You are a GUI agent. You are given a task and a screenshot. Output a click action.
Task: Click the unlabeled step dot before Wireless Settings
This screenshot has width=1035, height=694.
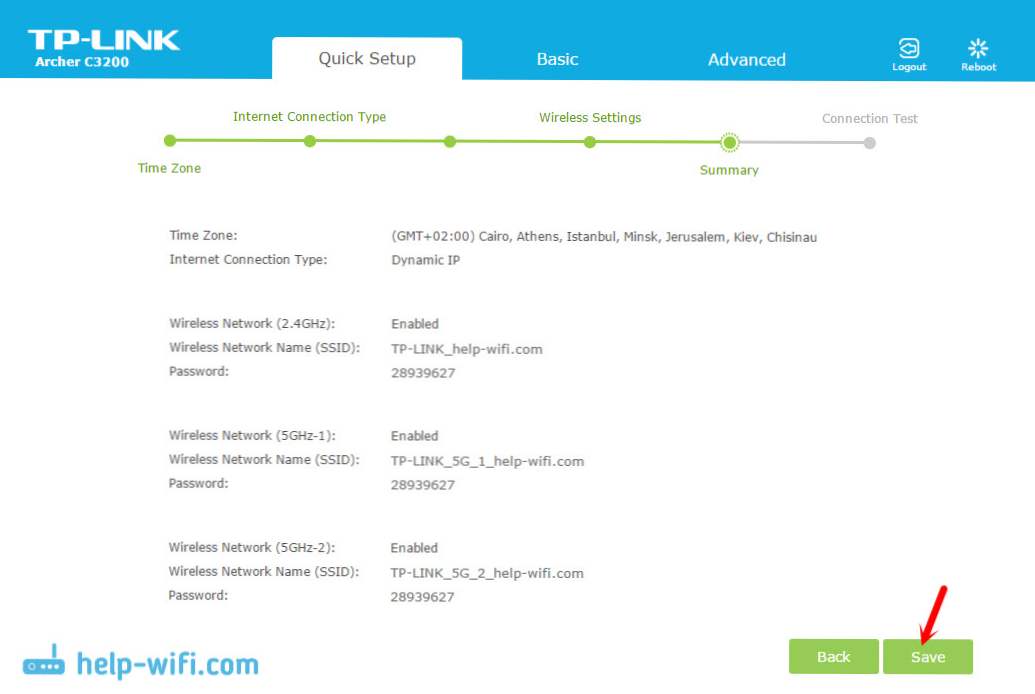pos(450,141)
